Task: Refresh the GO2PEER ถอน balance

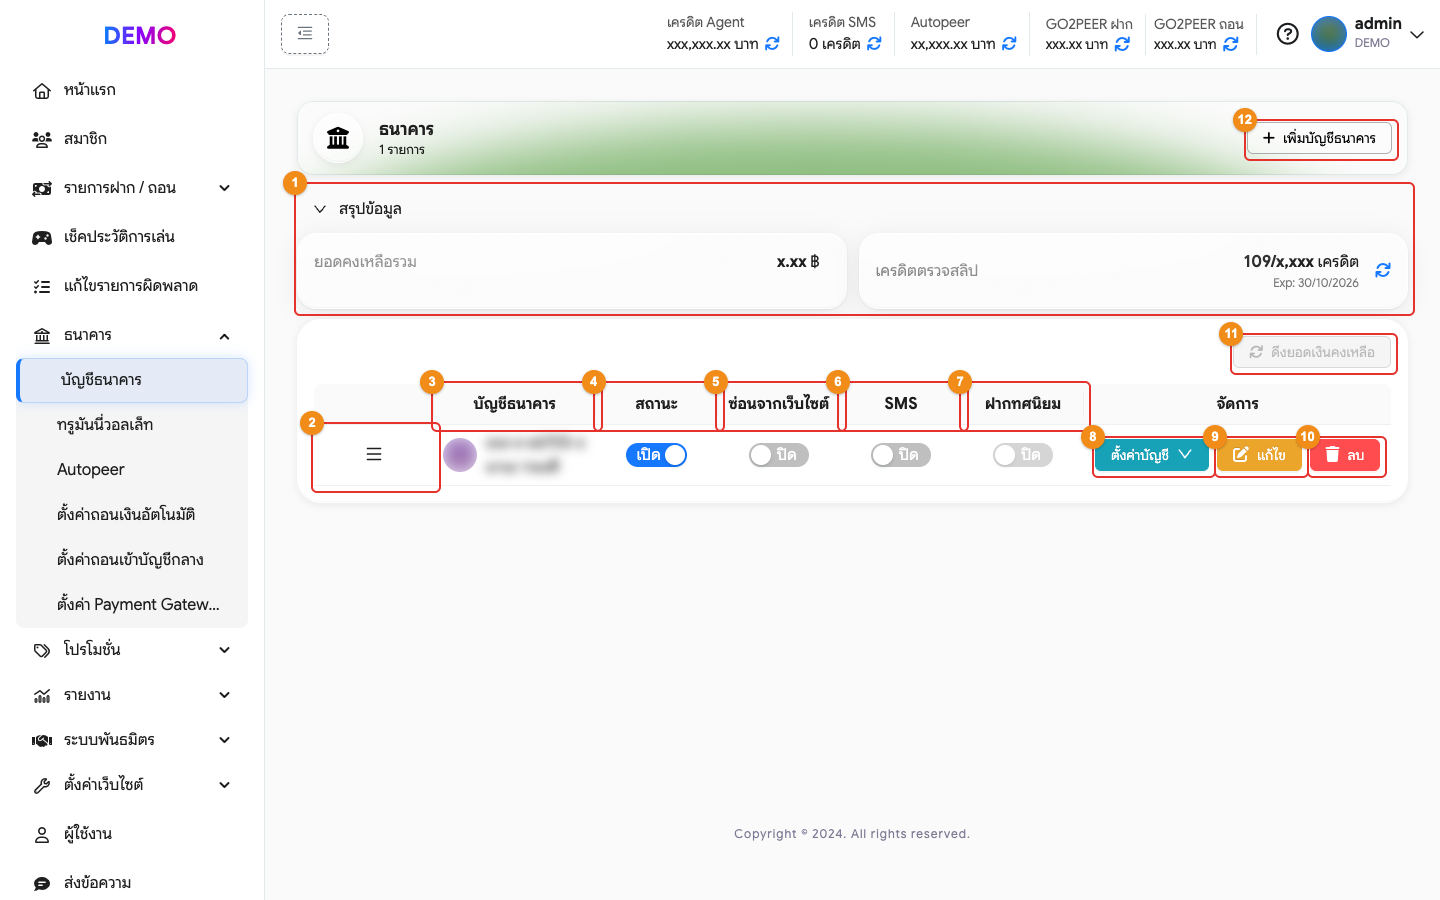Action: pyautogui.click(x=1231, y=44)
